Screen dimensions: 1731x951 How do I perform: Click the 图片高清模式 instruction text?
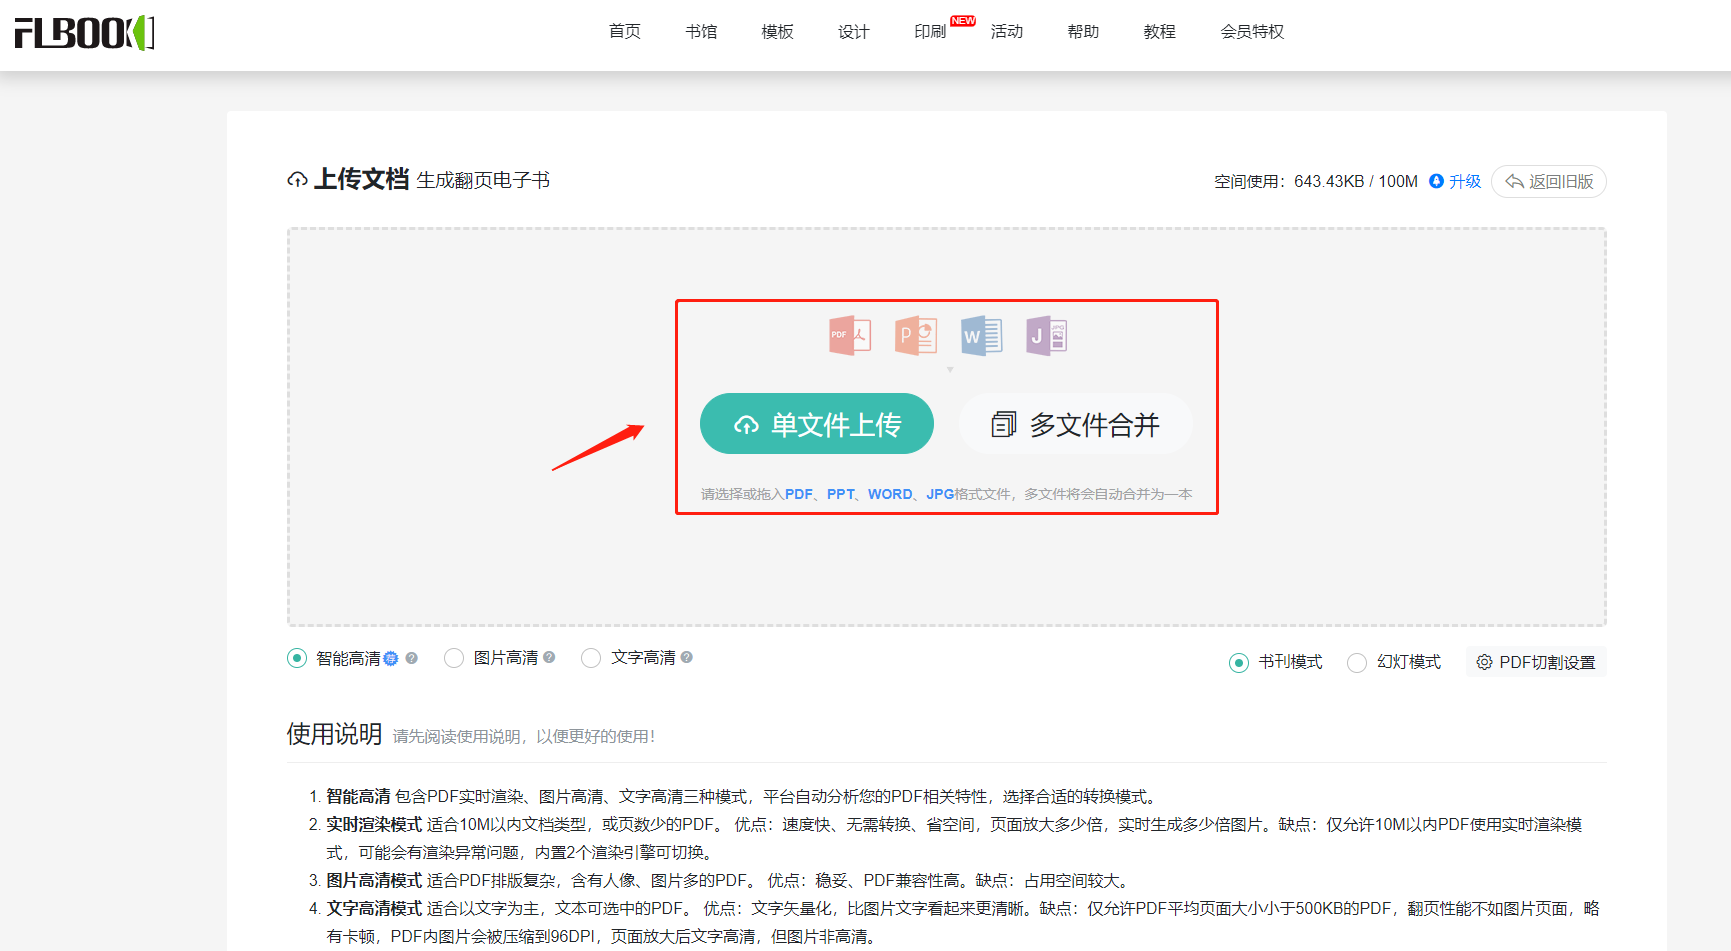tap(374, 880)
